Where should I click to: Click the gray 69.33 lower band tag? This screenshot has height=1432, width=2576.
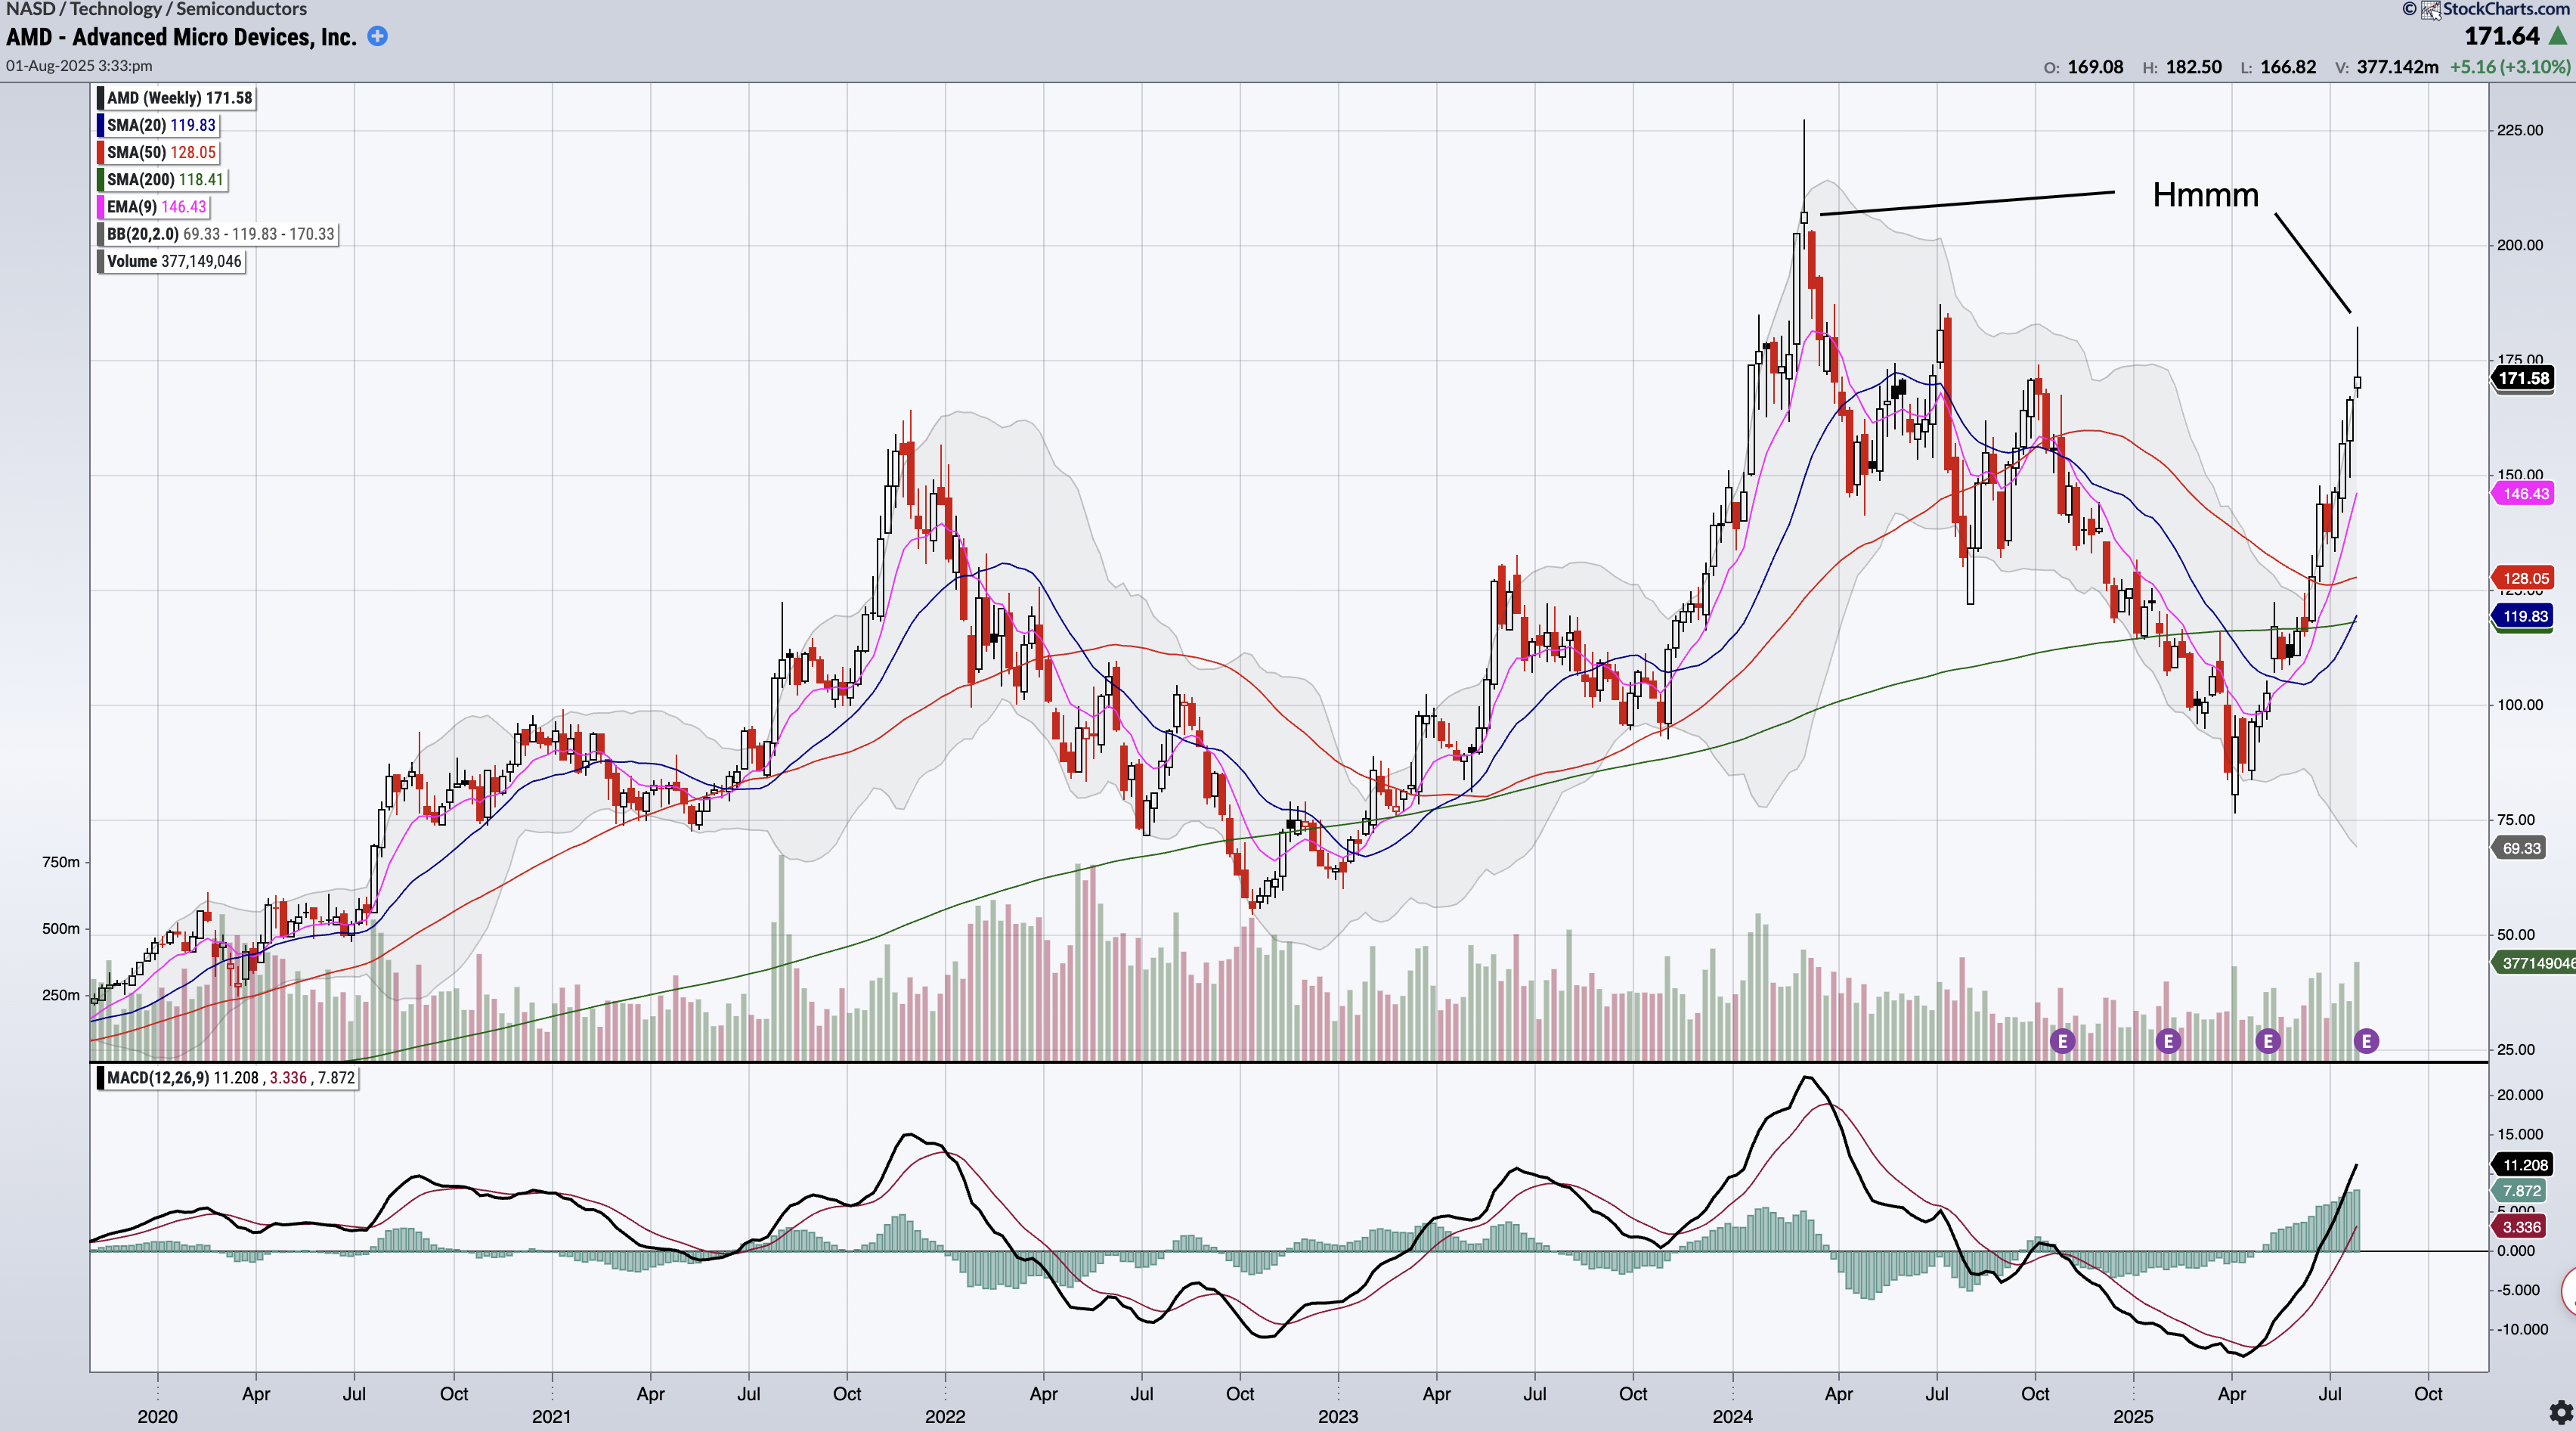point(2521,848)
